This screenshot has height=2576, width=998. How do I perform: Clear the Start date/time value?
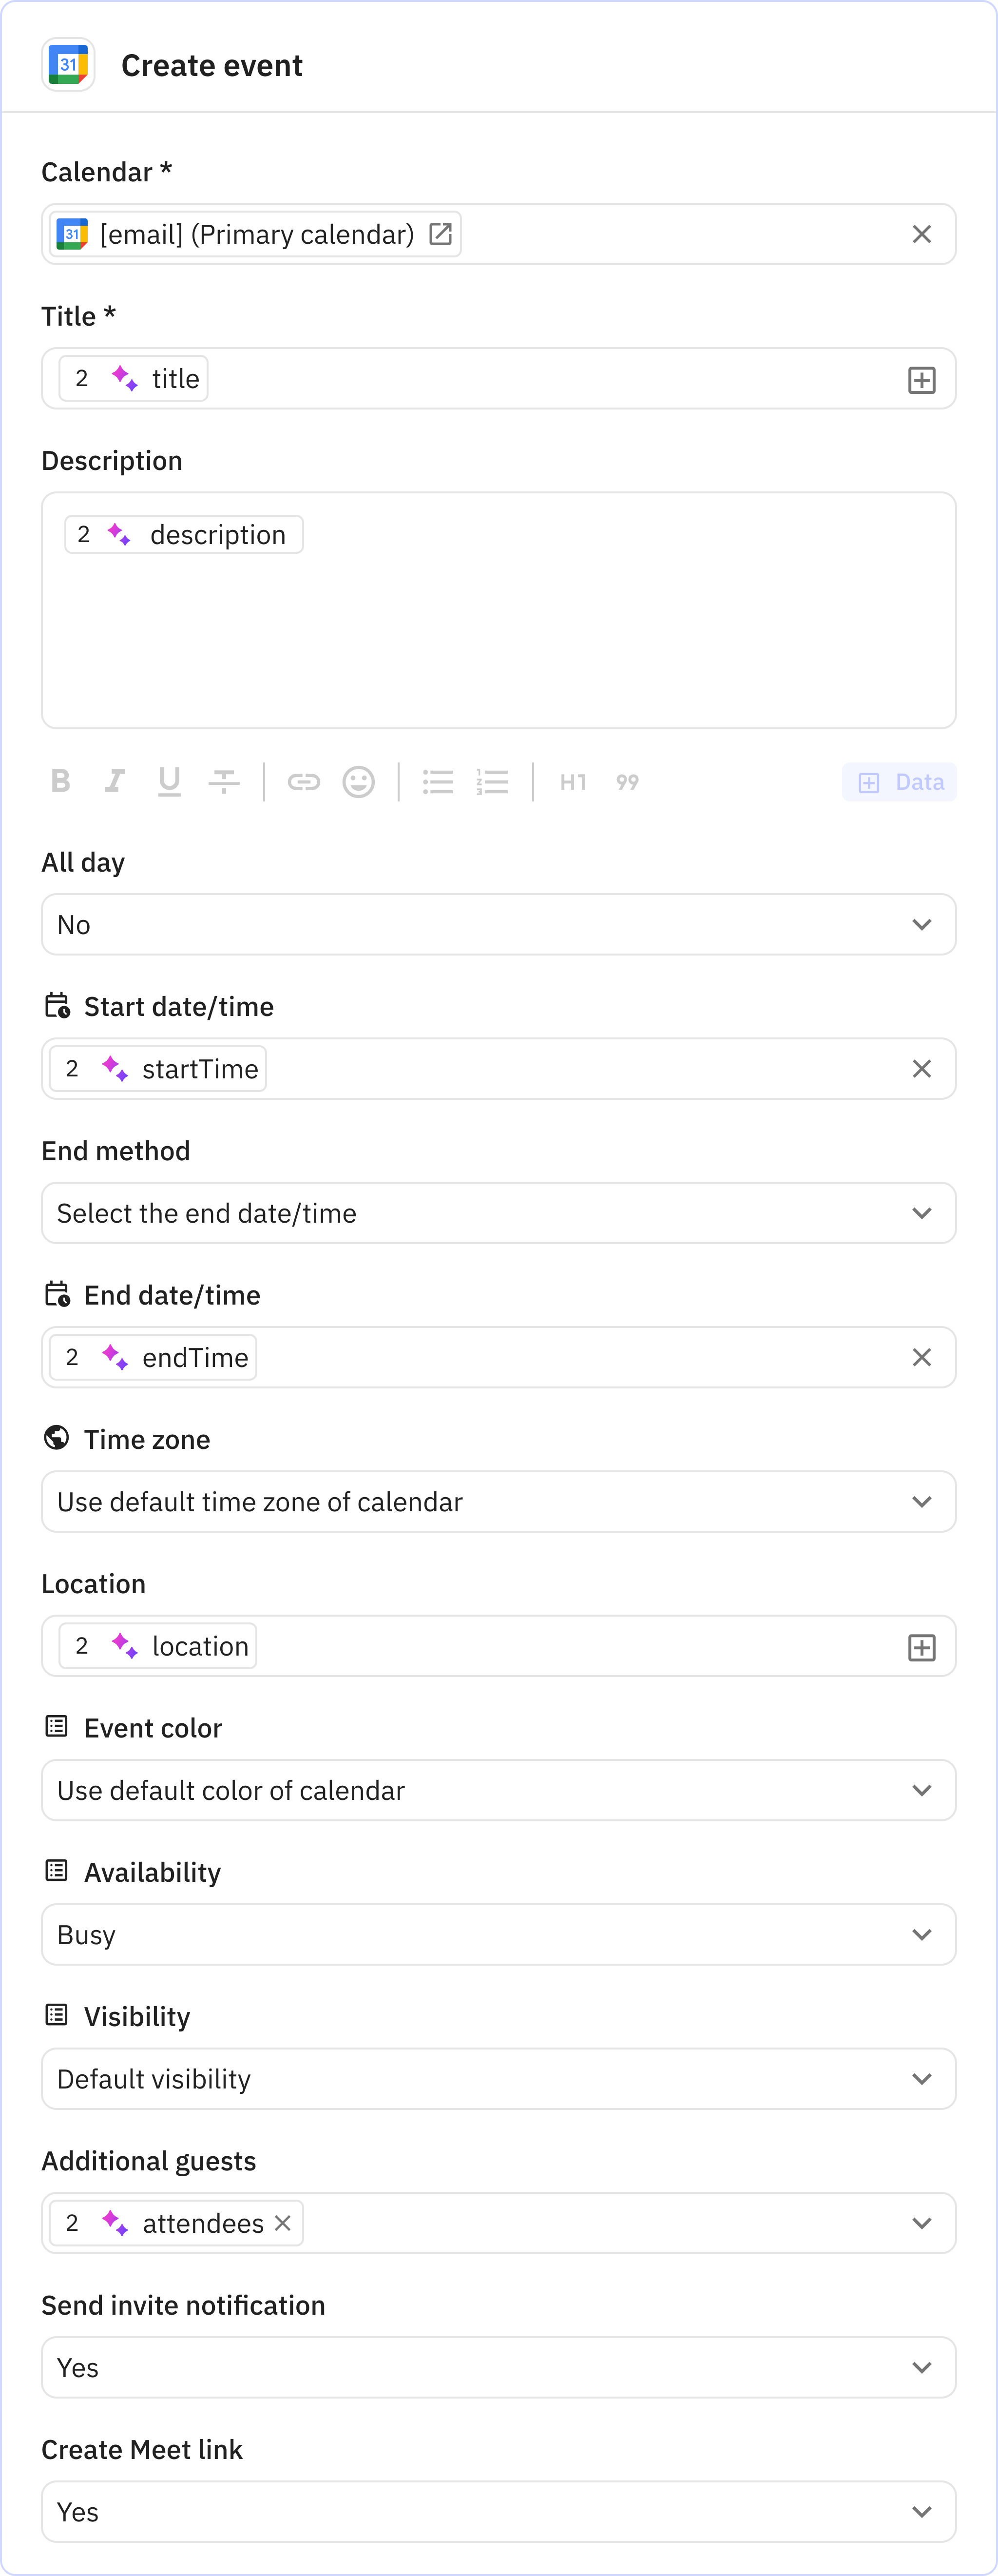point(921,1069)
